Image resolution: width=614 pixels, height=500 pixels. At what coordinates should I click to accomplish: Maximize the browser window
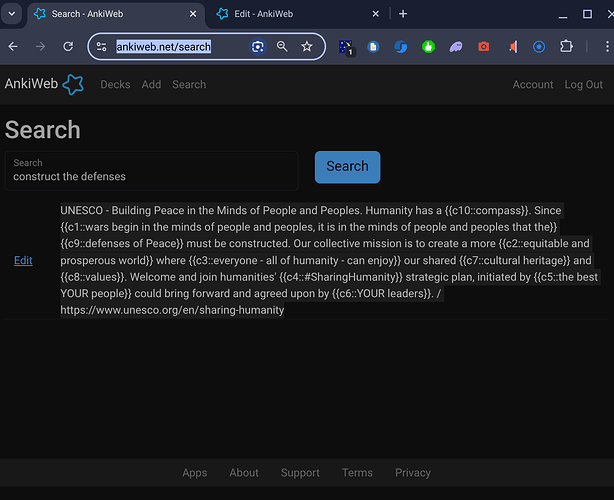(587, 14)
